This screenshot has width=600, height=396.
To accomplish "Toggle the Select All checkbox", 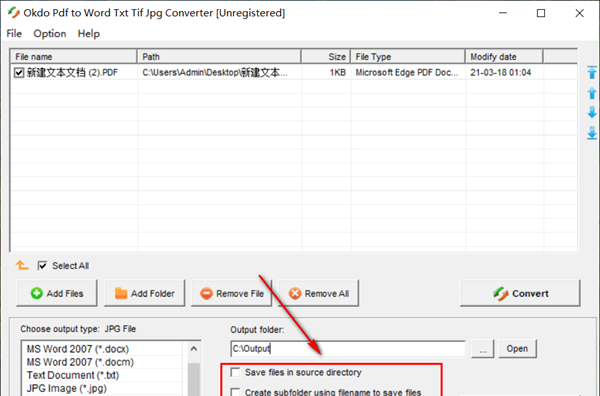I will click(x=42, y=266).
